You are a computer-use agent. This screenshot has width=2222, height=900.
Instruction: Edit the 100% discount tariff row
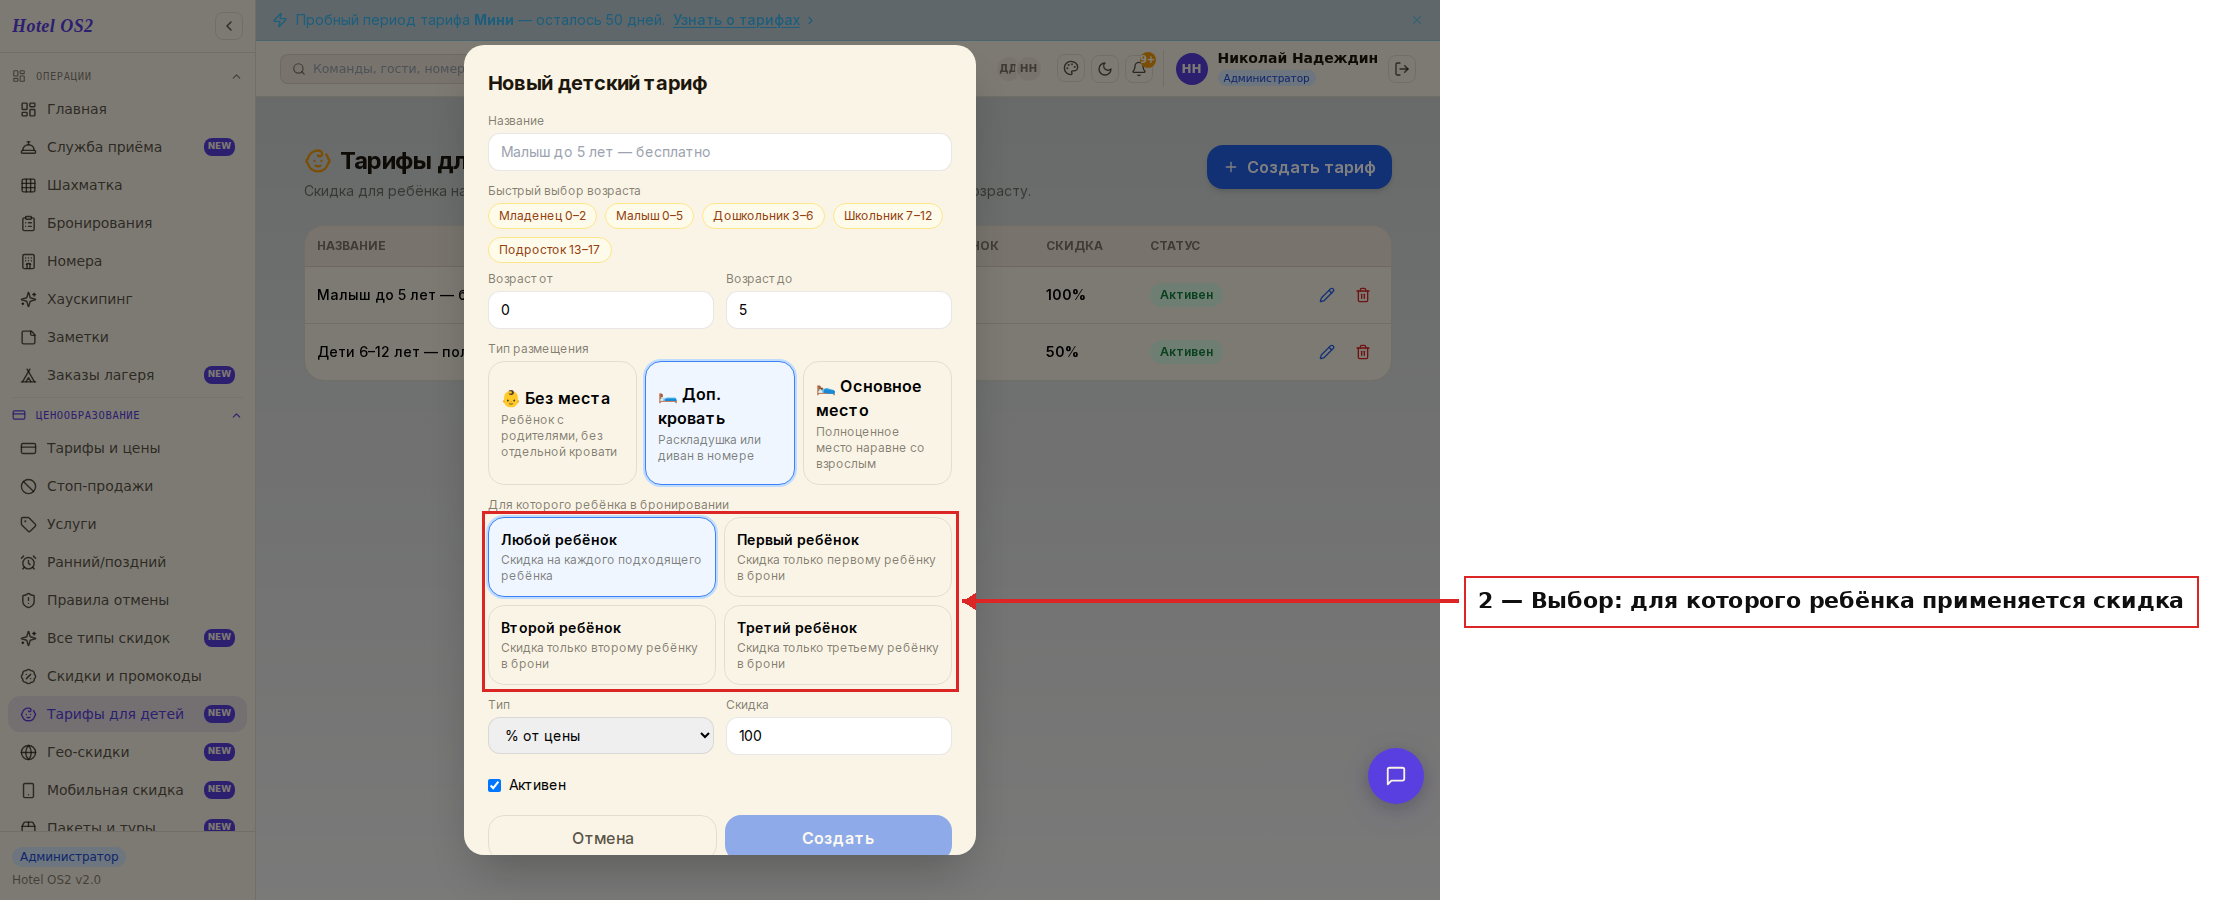click(x=1327, y=295)
